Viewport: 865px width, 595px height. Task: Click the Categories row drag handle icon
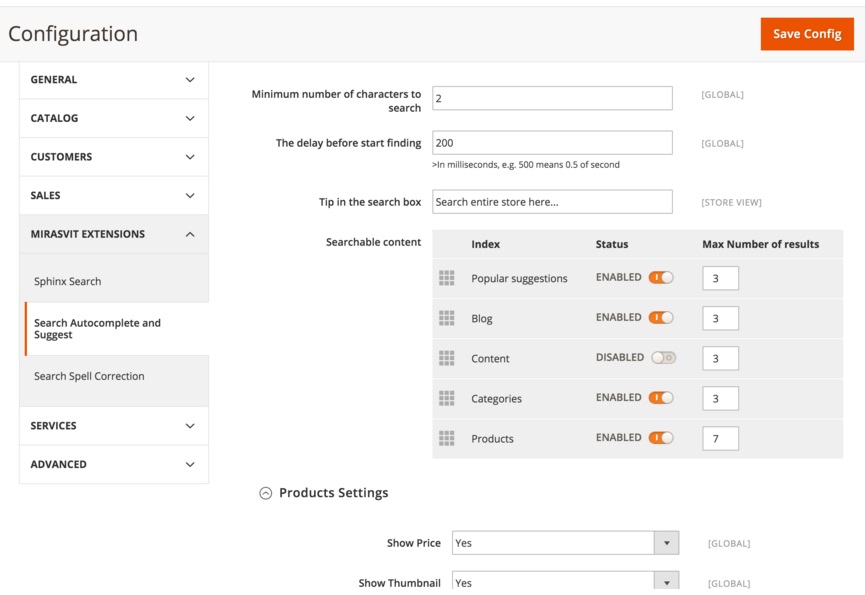(x=447, y=398)
